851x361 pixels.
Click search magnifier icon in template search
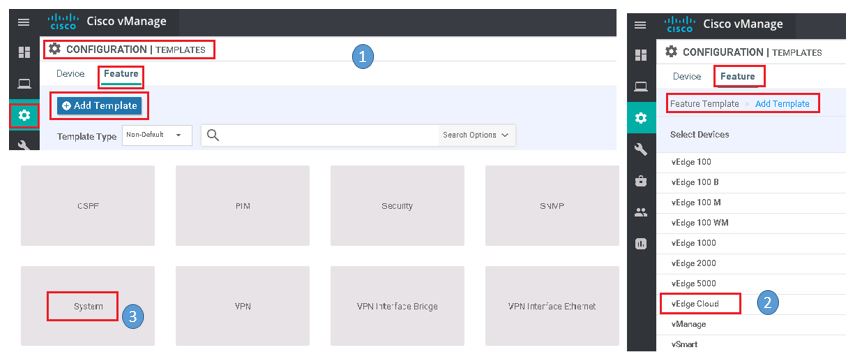[x=213, y=135]
